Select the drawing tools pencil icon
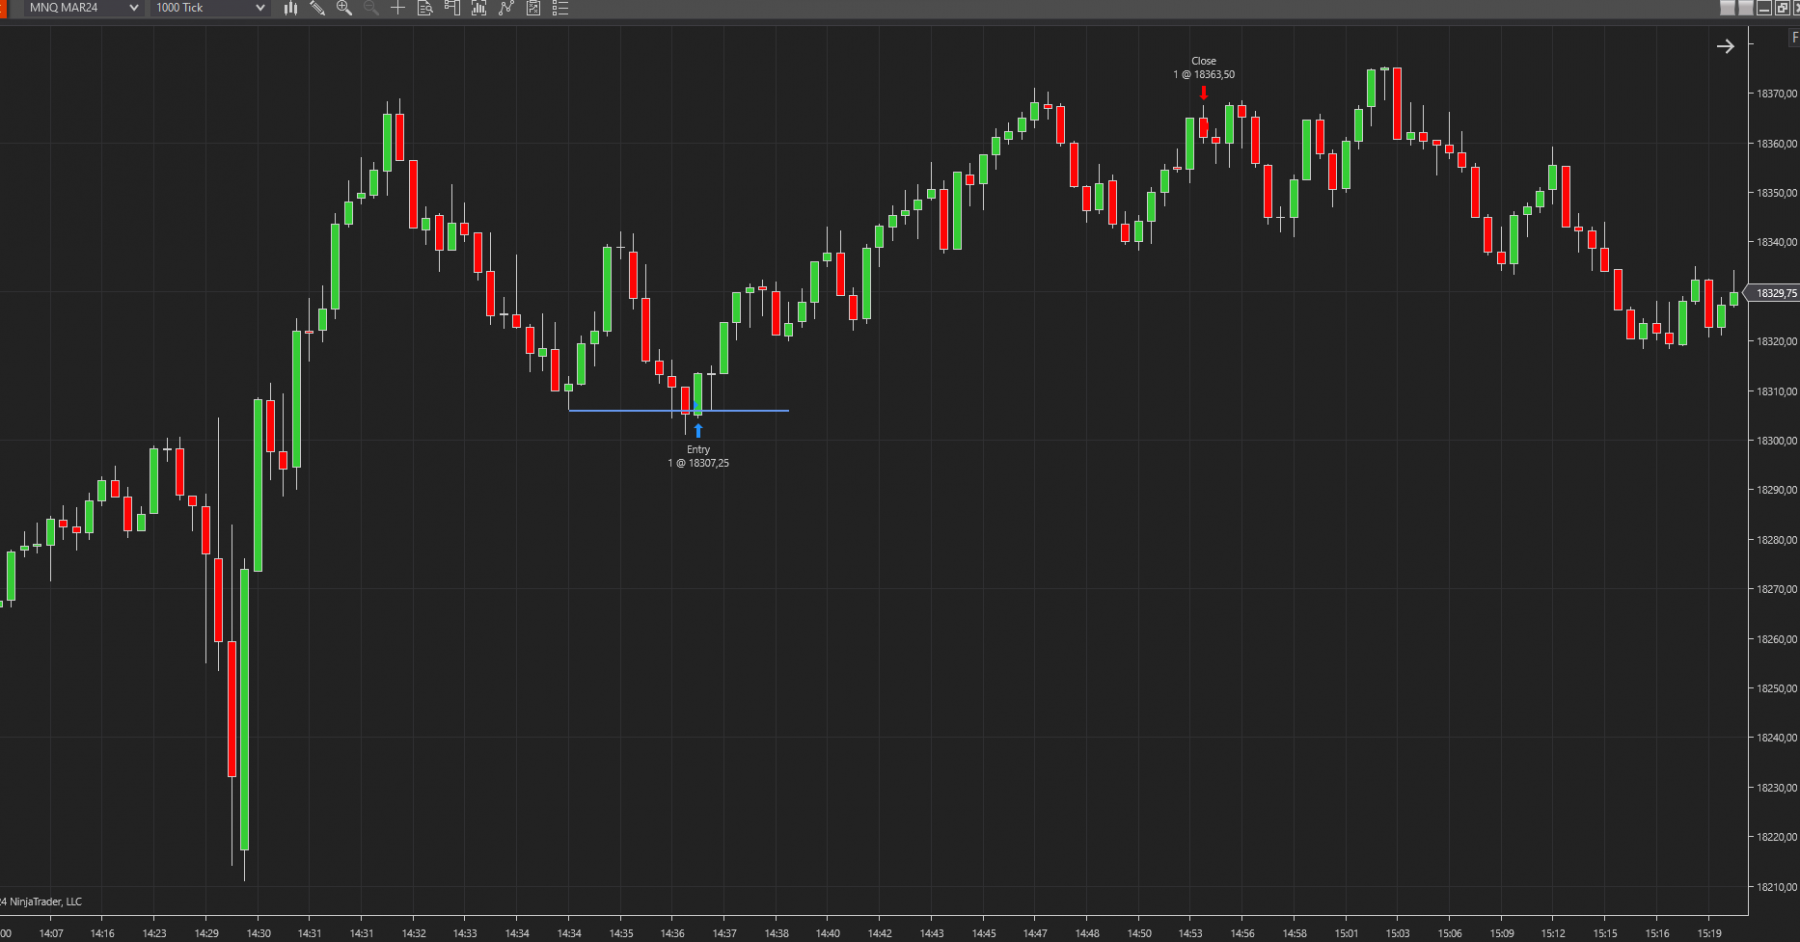1800x942 pixels. (317, 8)
